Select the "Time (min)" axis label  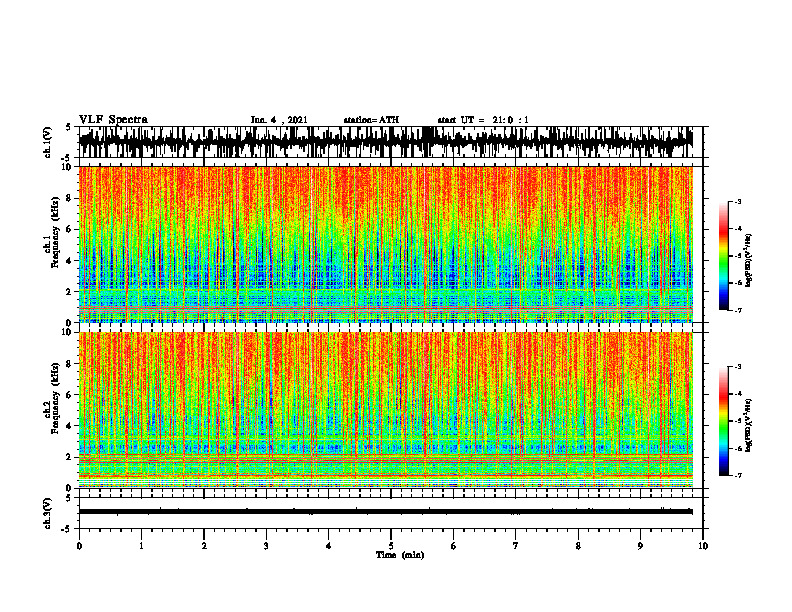pyautogui.click(x=400, y=555)
